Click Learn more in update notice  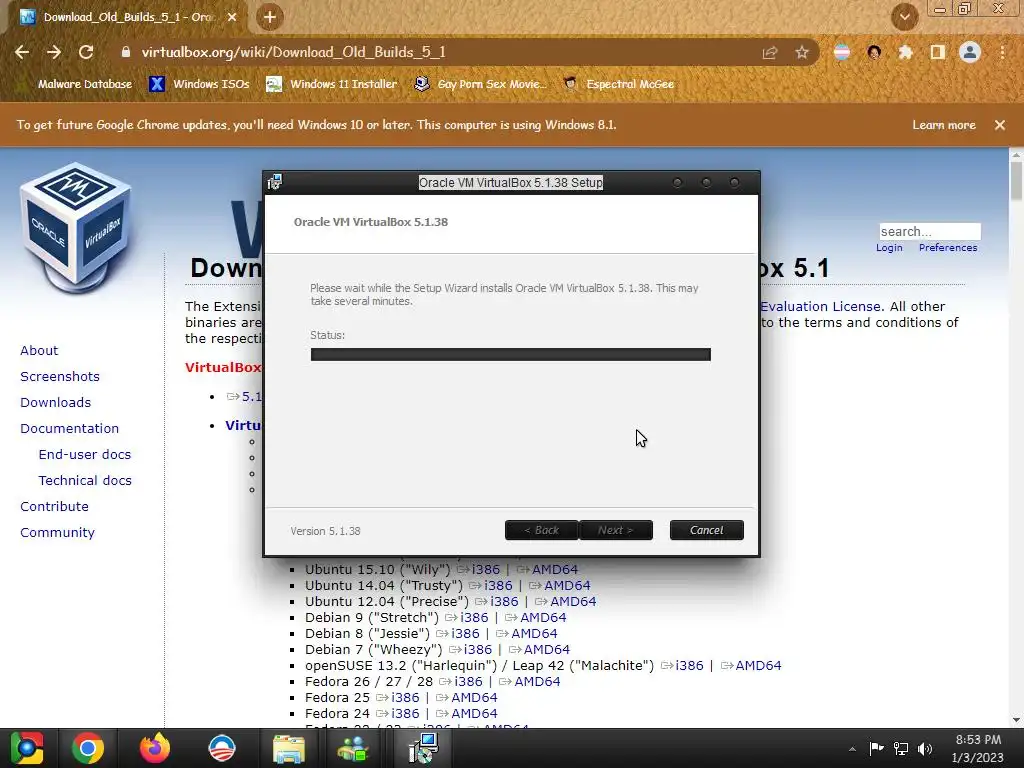tap(944, 125)
